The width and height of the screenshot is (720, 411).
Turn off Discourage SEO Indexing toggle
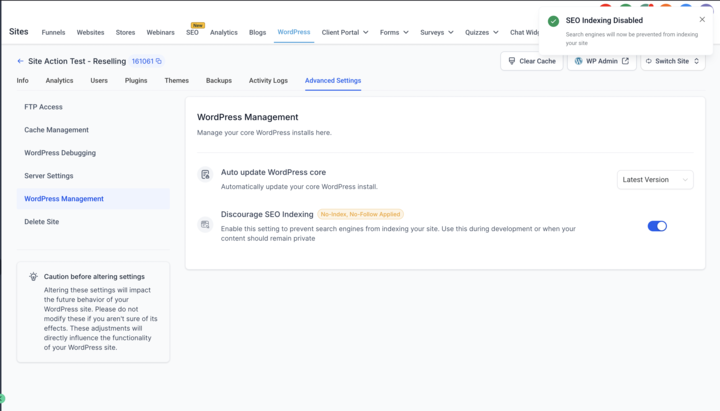[657, 226]
